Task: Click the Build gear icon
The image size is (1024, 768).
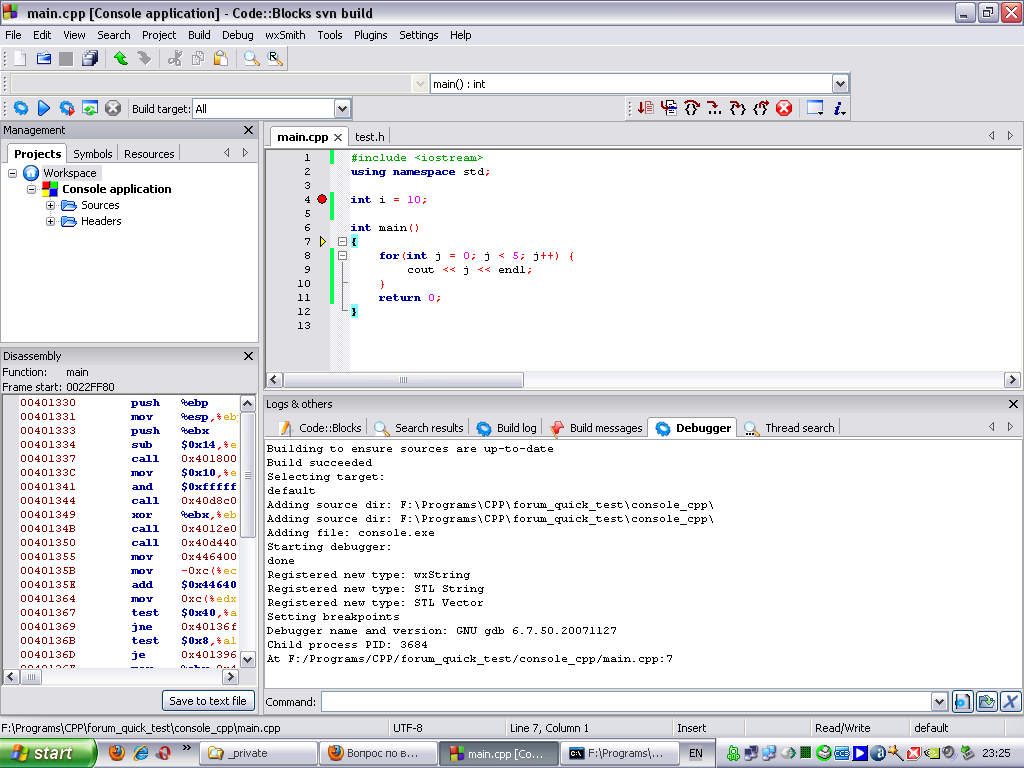Action: 20,108
